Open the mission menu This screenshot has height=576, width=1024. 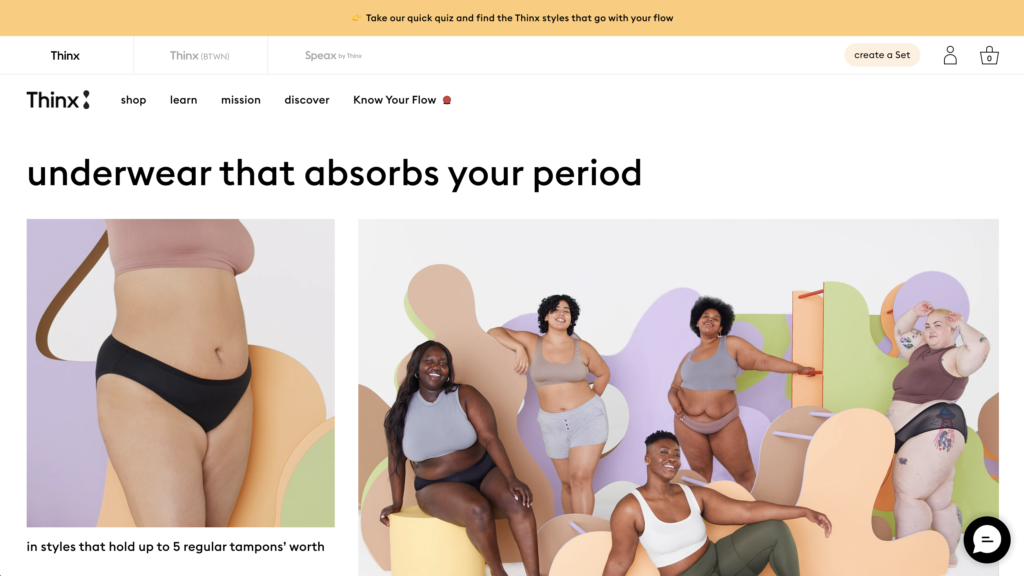pyautogui.click(x=240, y=100)
